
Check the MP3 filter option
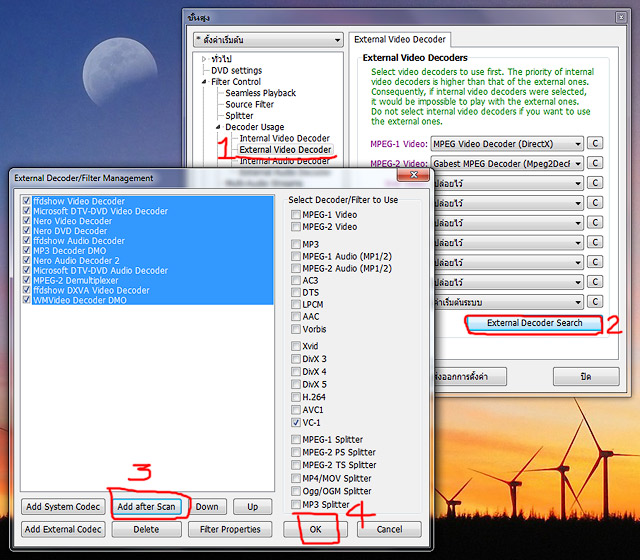pyautogui.click(x=296, y=244)
